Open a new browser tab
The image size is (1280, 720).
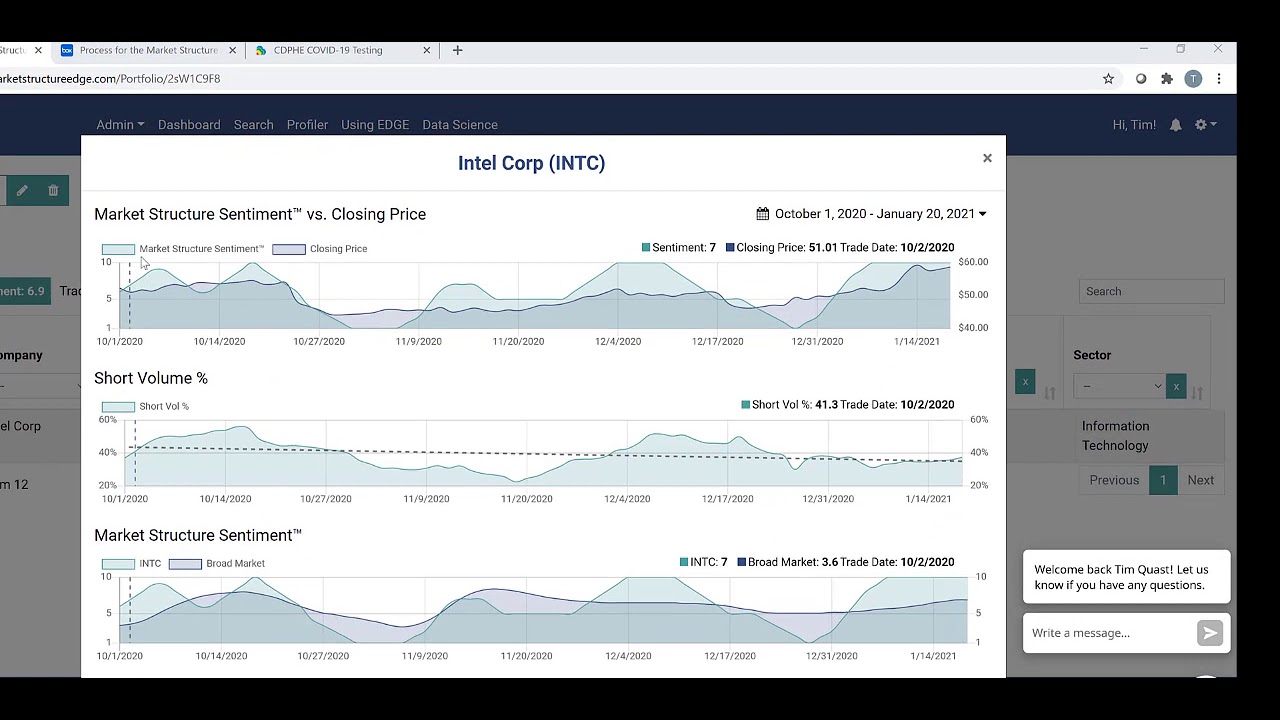(457, 50)
